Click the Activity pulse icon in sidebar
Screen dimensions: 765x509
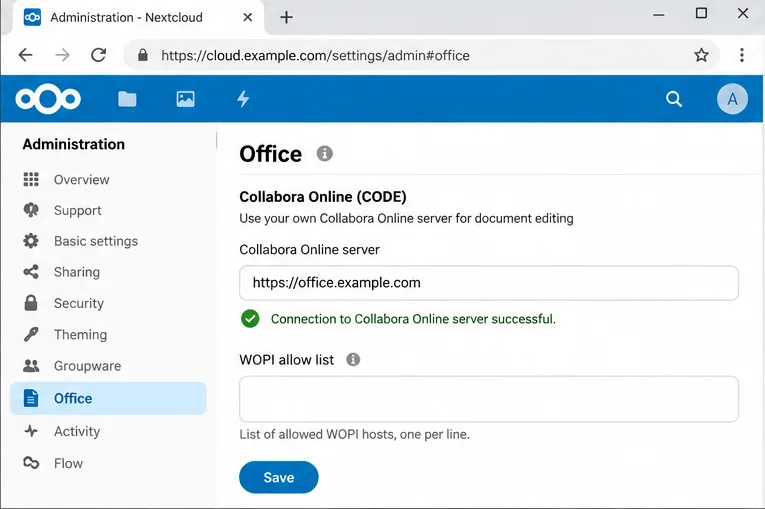point(31,431)
